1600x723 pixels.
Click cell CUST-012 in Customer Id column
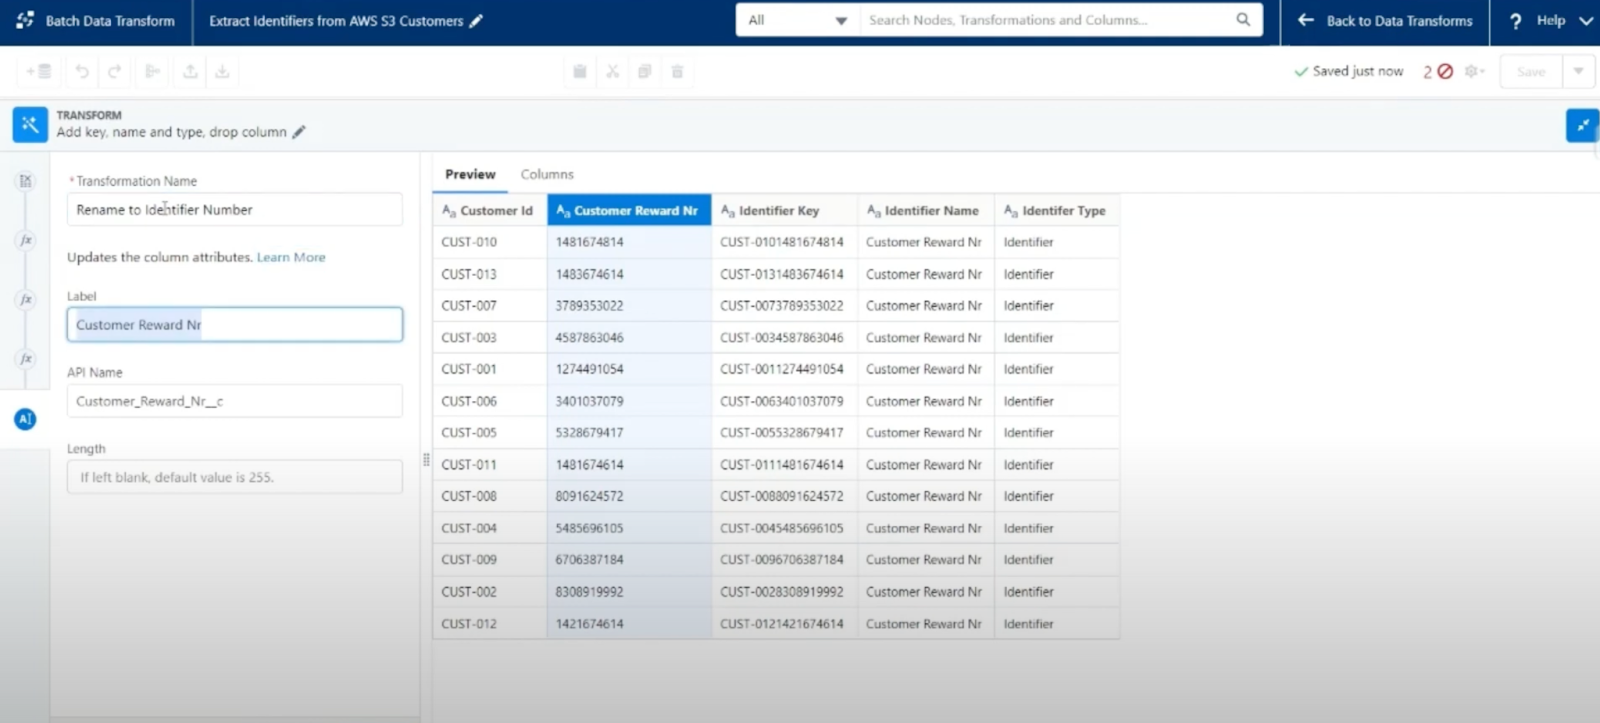[x=490, y=624]
